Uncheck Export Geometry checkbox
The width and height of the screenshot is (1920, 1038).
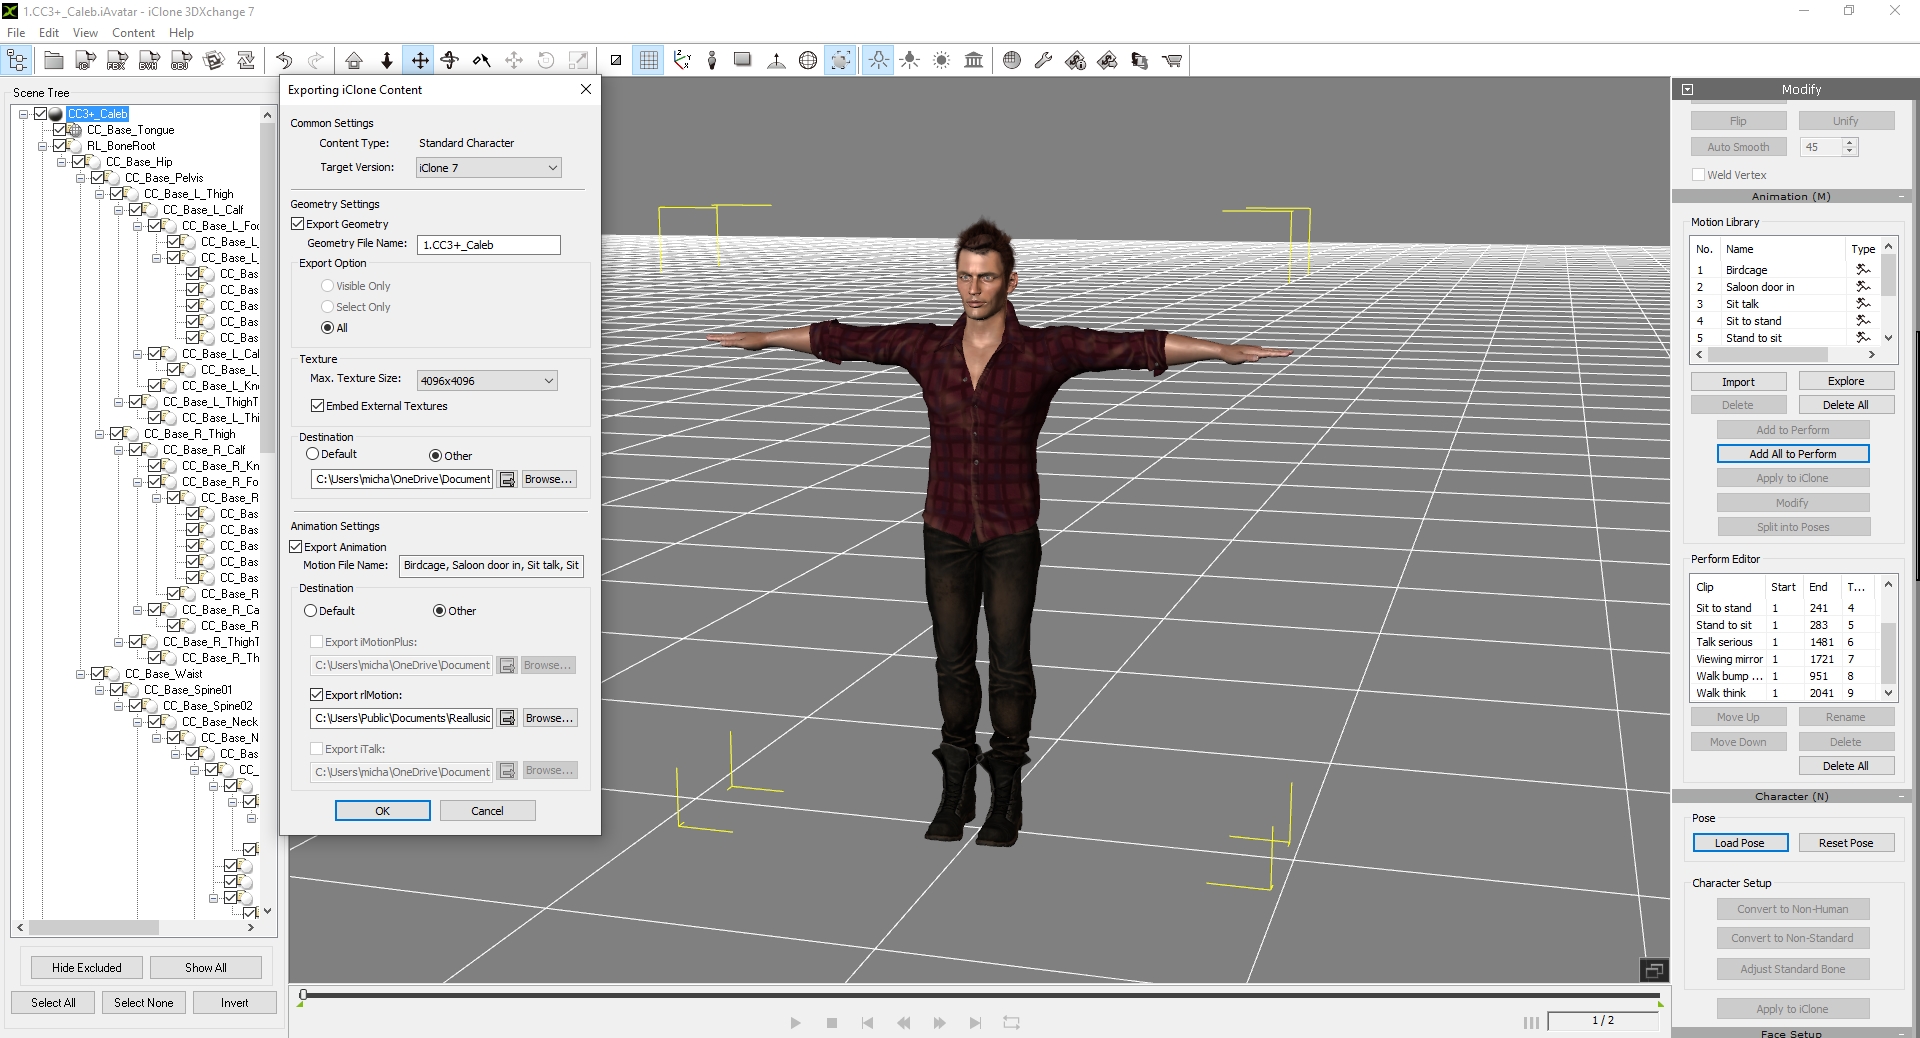[297, 224]
